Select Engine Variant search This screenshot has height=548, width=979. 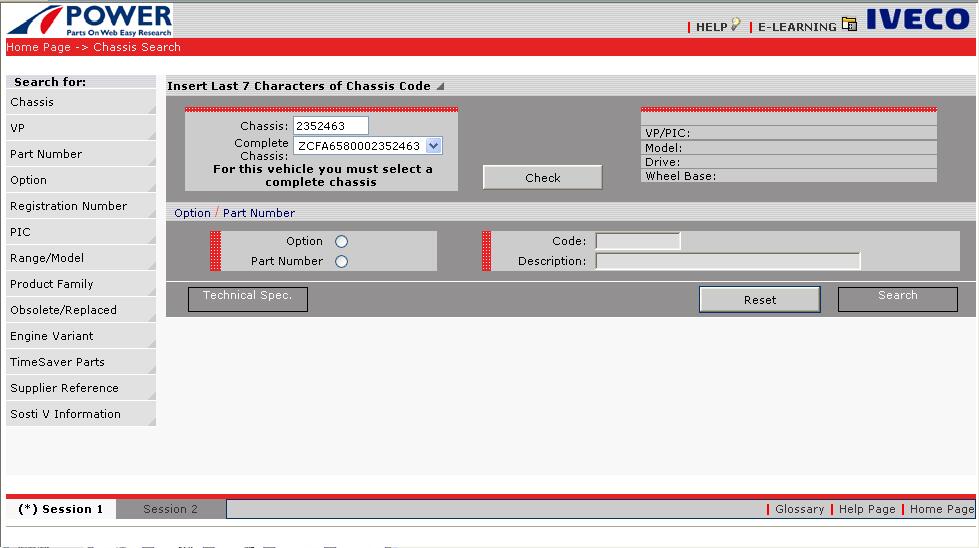click(81, 336)
